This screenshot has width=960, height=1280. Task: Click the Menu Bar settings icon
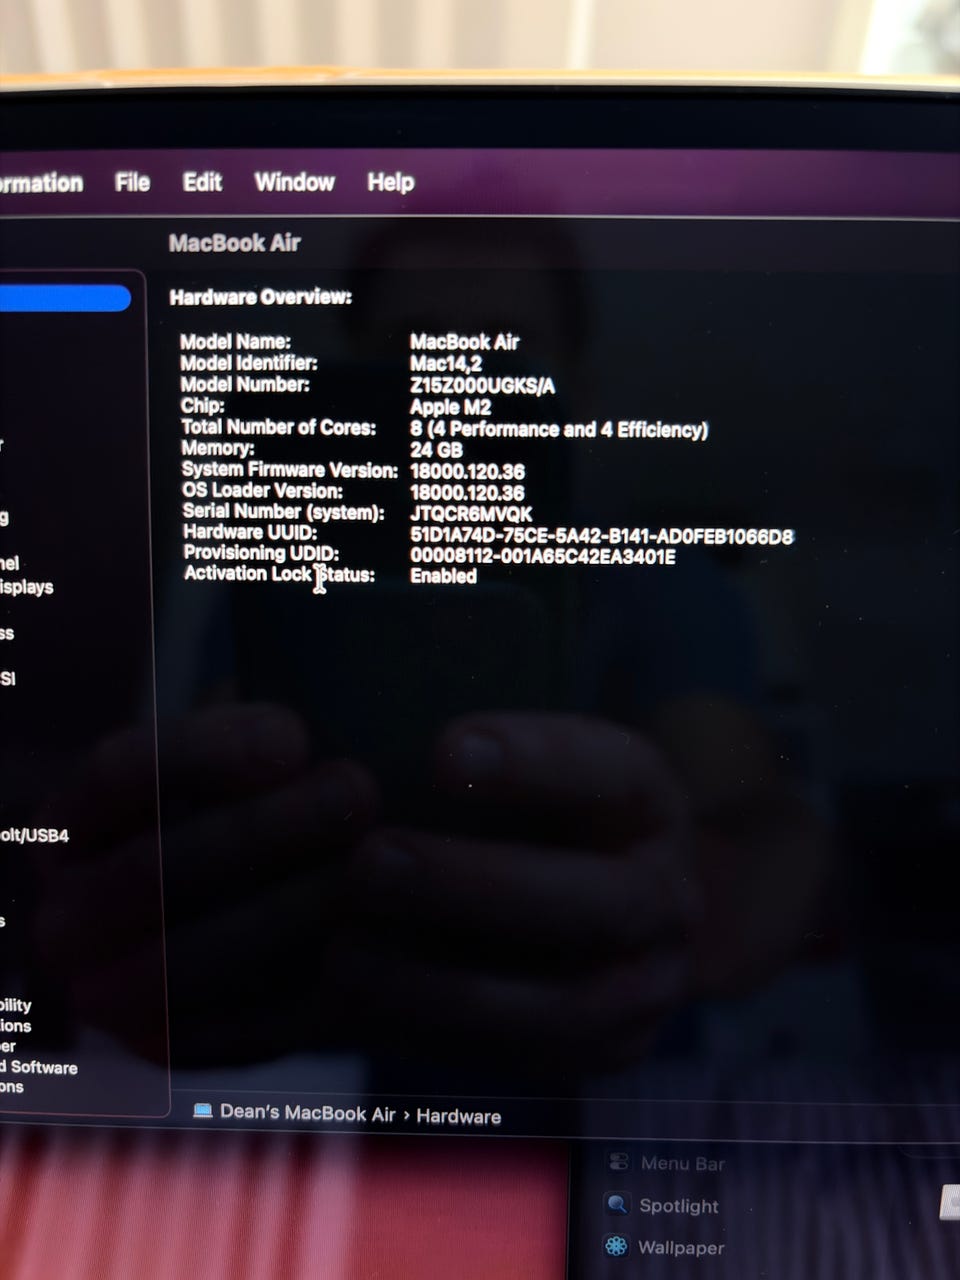(619, 1162)
